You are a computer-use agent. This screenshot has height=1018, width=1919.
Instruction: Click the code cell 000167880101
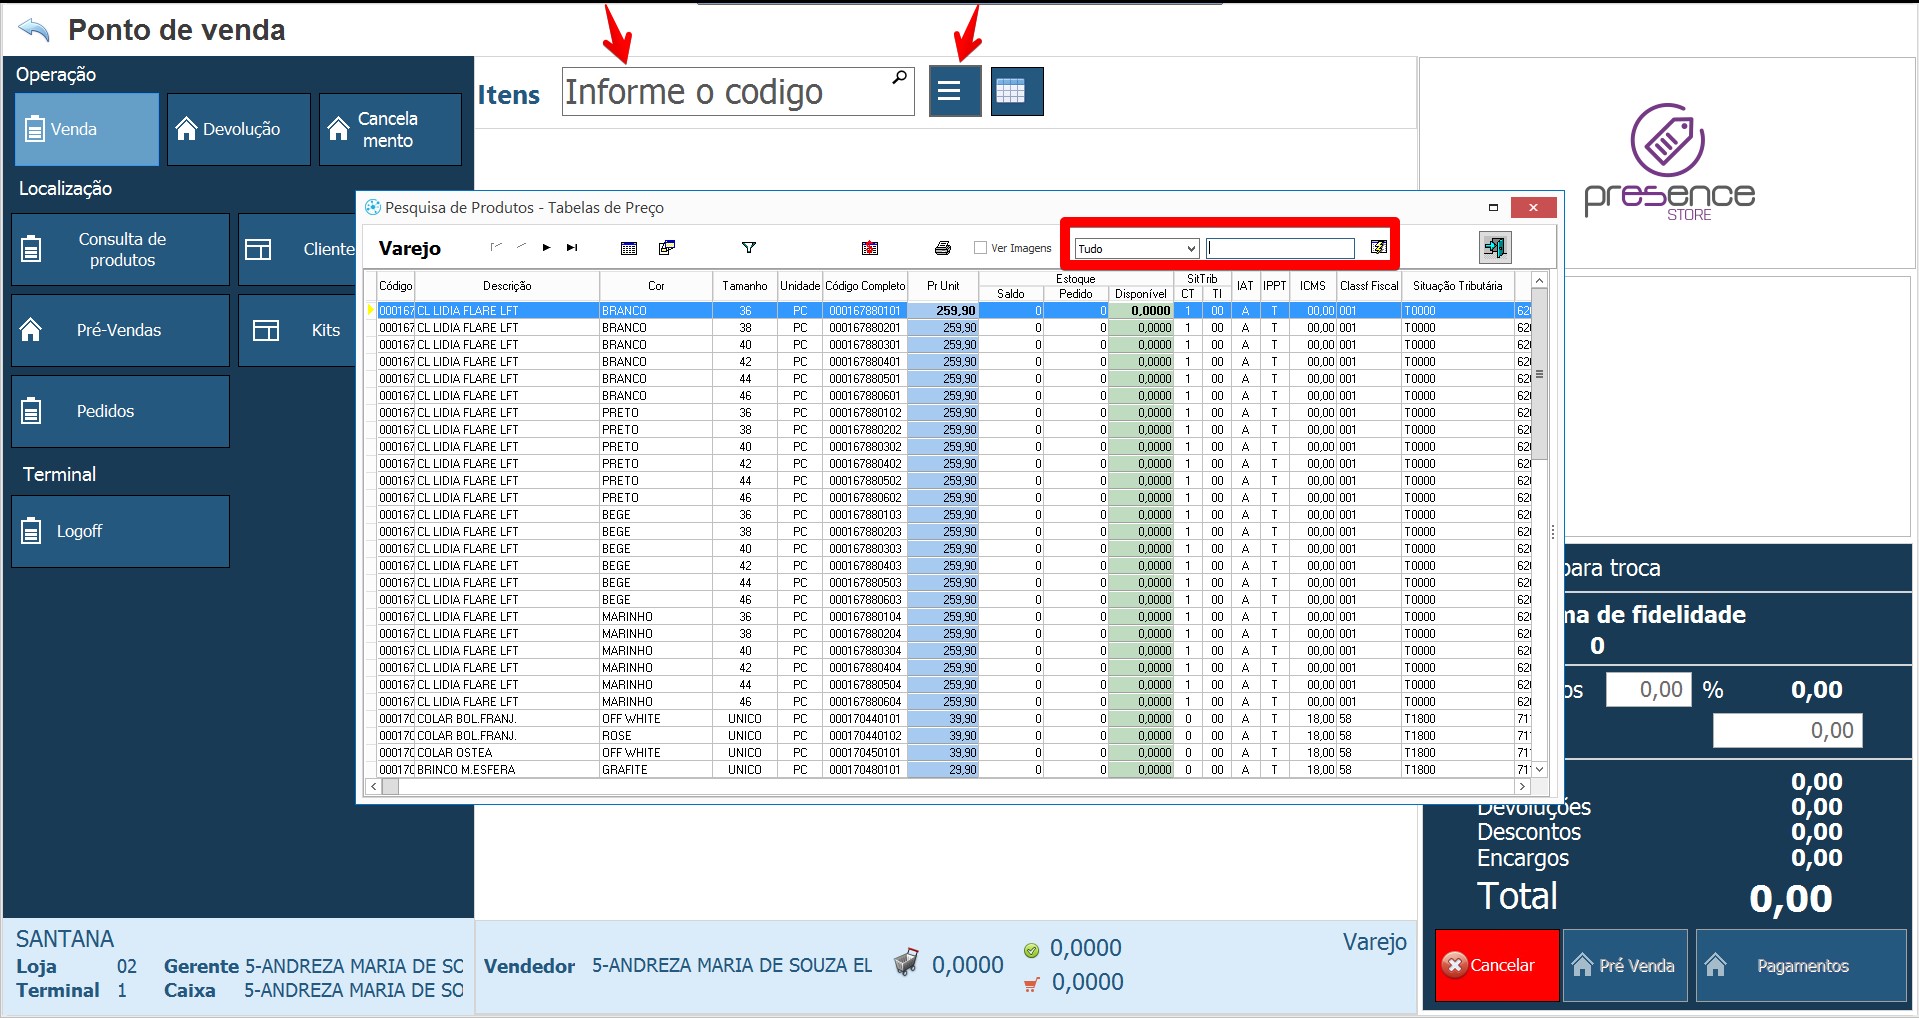[865, 311]
